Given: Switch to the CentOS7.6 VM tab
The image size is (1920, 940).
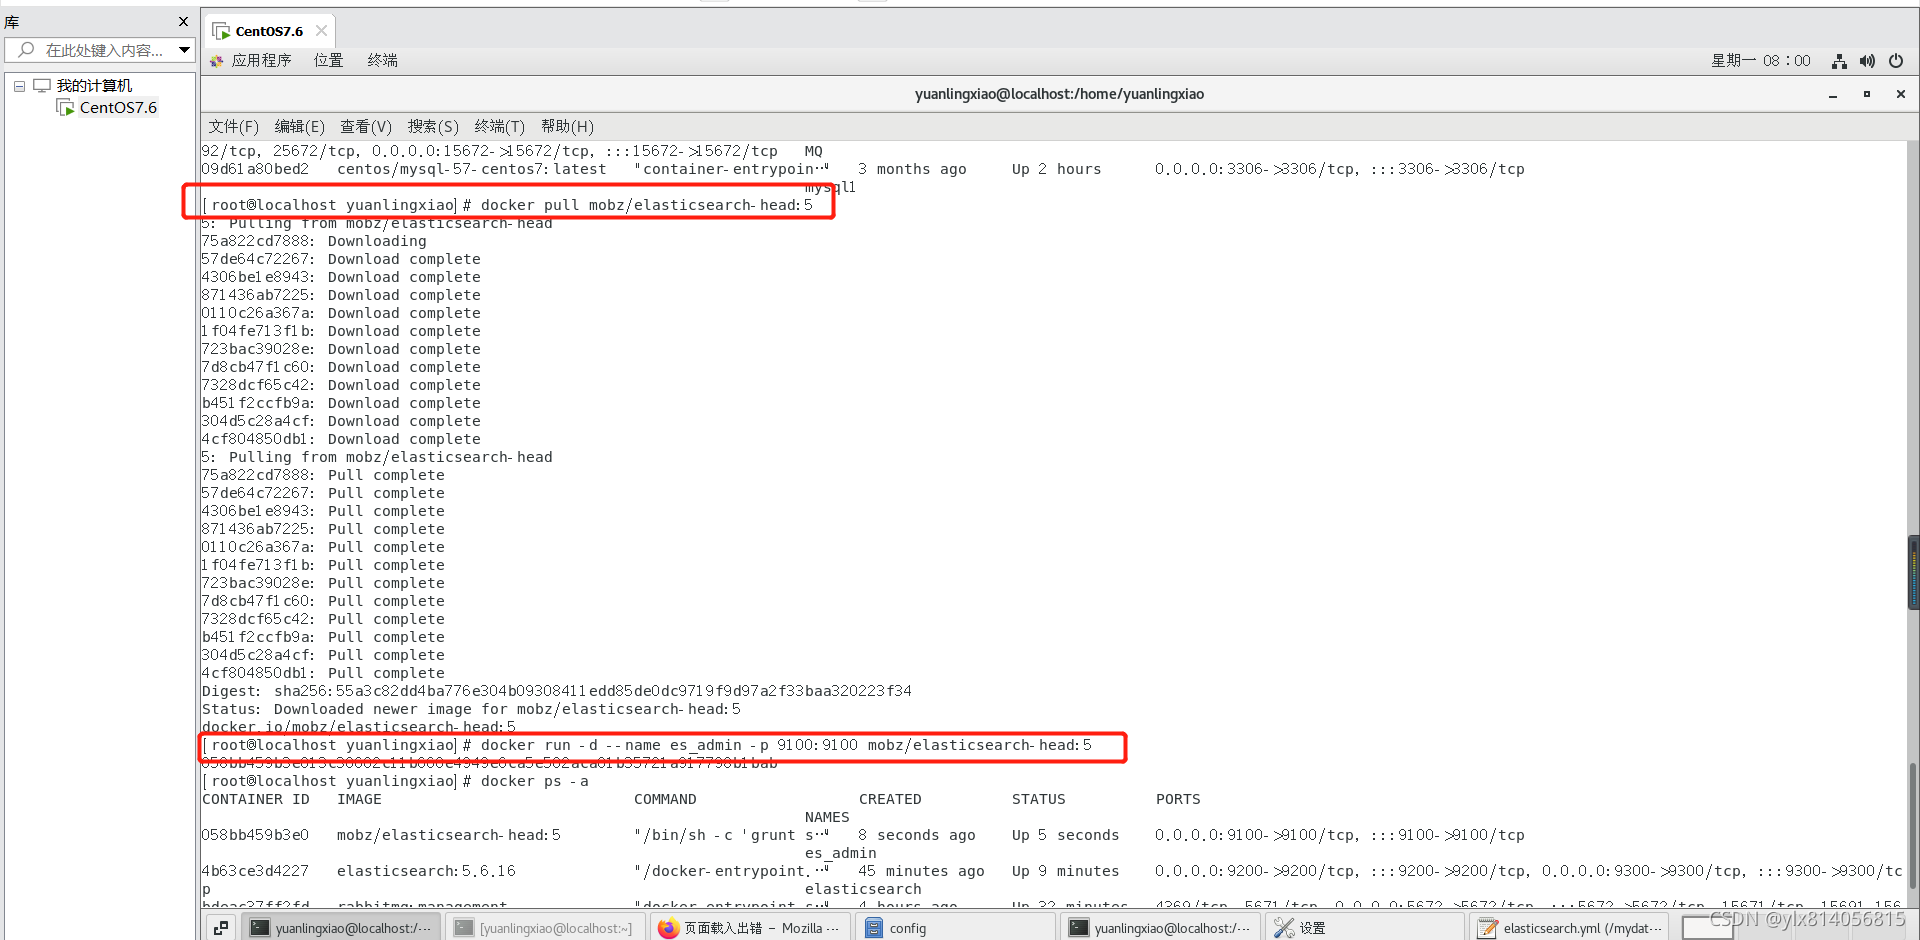Looking at the screenshot, I should tap(269, 31).
